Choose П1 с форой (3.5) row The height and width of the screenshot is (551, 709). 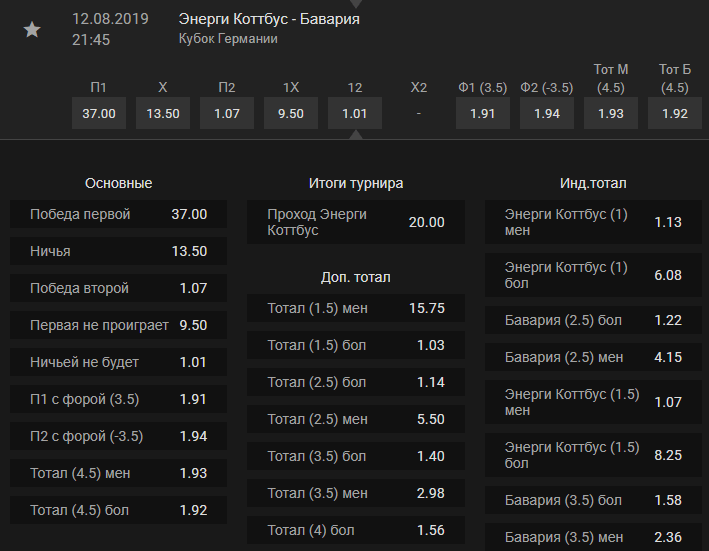tap(118, 400)
